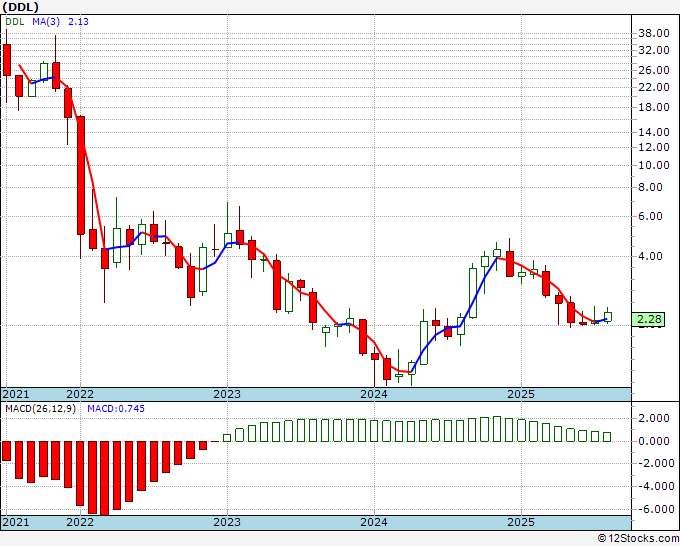The height and width of the screenshot is (546, 680).
Task: Click the current price tag 2.28
Action: [x=648, y=319]
